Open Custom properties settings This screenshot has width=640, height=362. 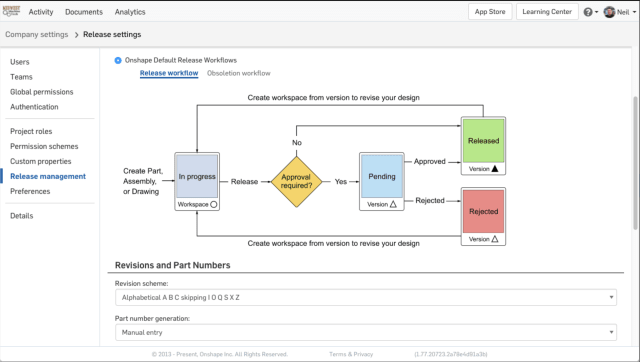pyautogui.click(x=41, y=162)
